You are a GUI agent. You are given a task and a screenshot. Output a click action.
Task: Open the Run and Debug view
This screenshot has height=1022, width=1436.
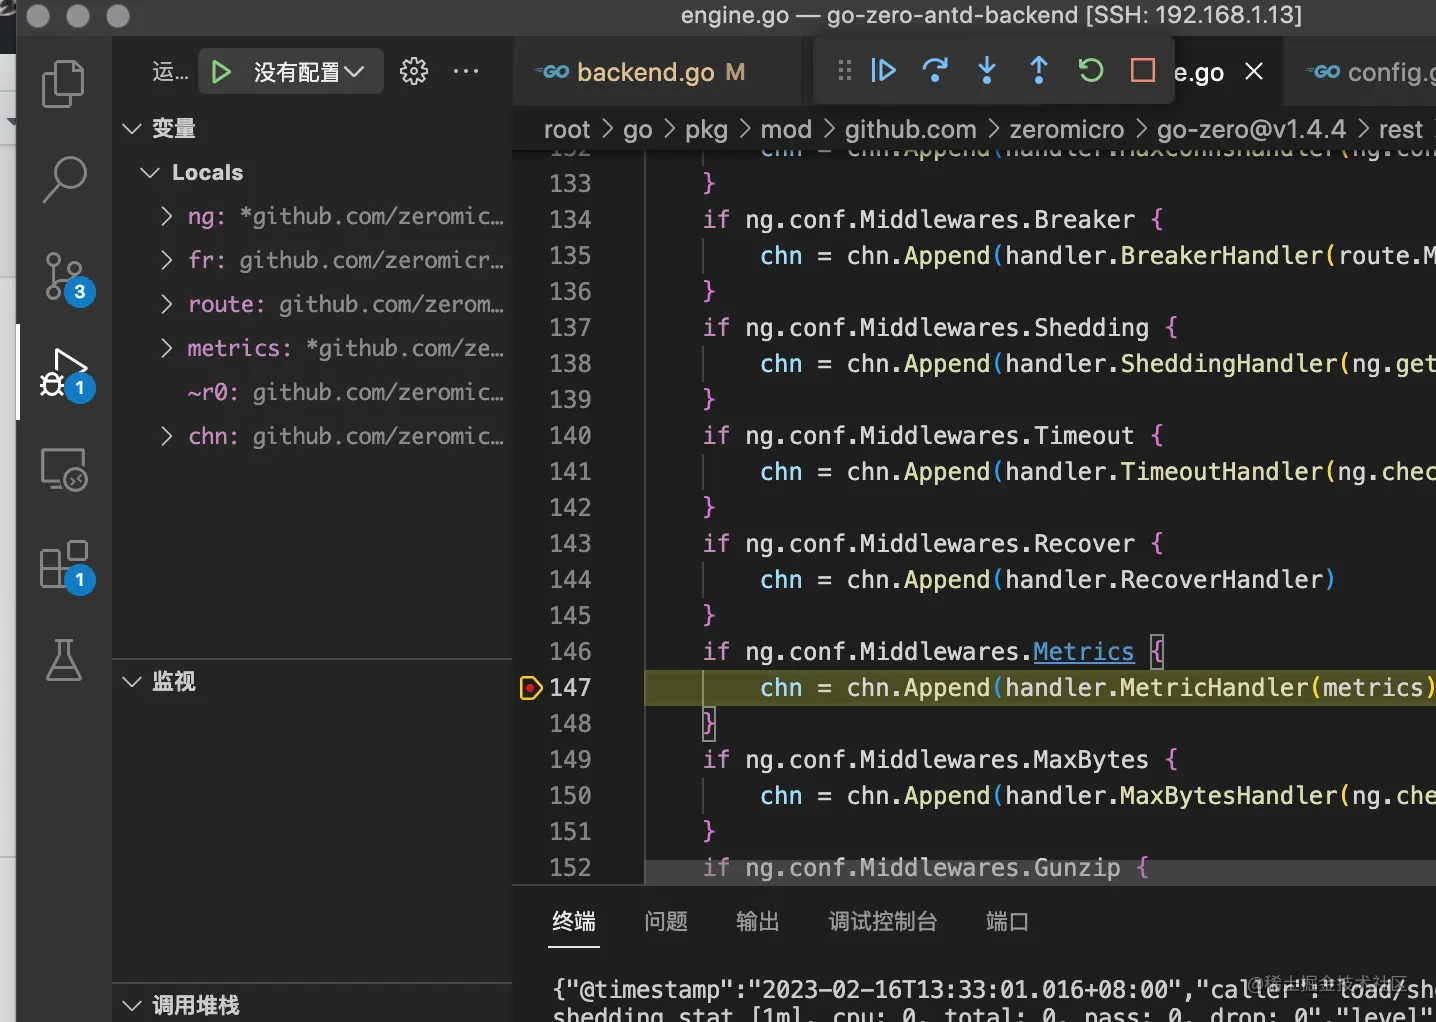(66, 373)
